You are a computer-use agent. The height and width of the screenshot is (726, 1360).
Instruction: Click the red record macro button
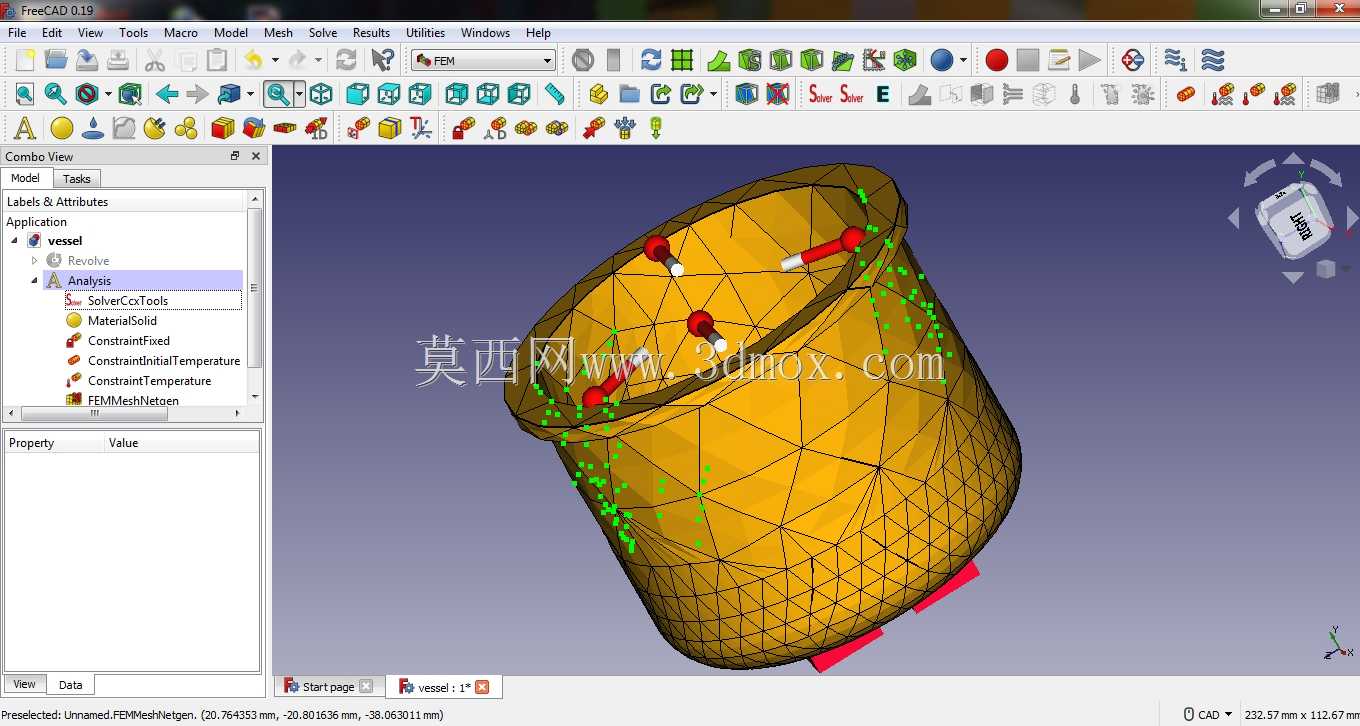pyautogui.click(x=997, y=60)
